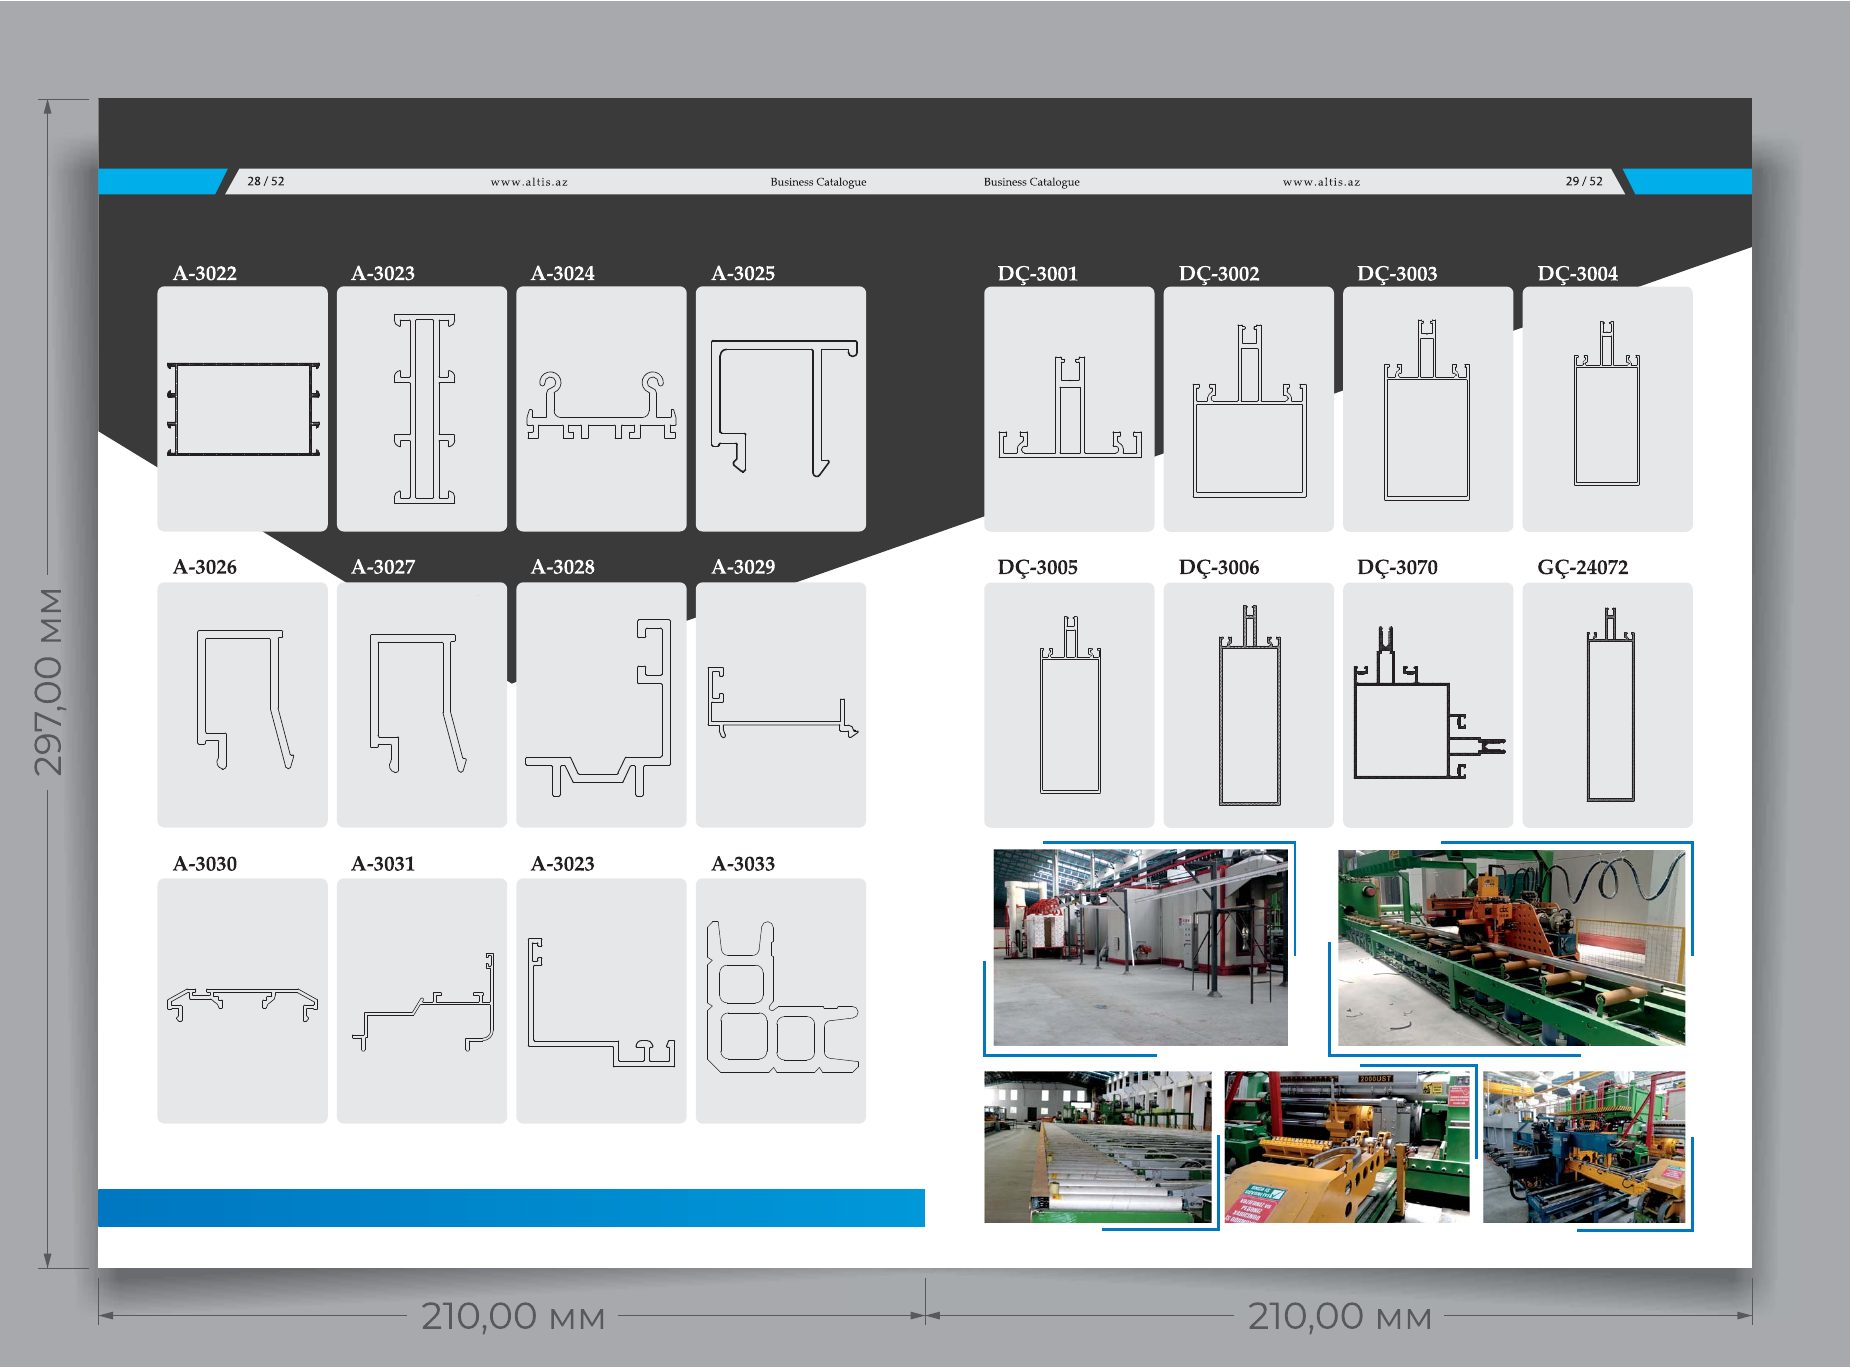Select the 'GÇ-24072' label
Screen dimensions: 1850x1367
[x=1583, y=568]
